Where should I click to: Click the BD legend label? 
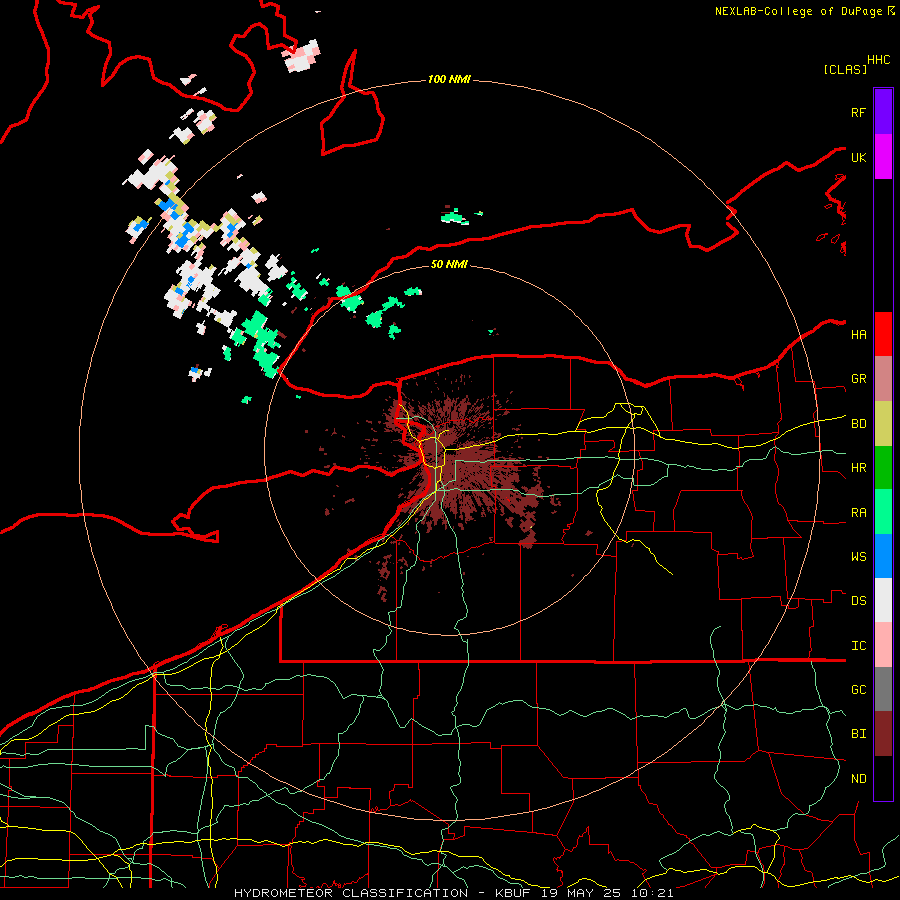(x=858, y=424)
